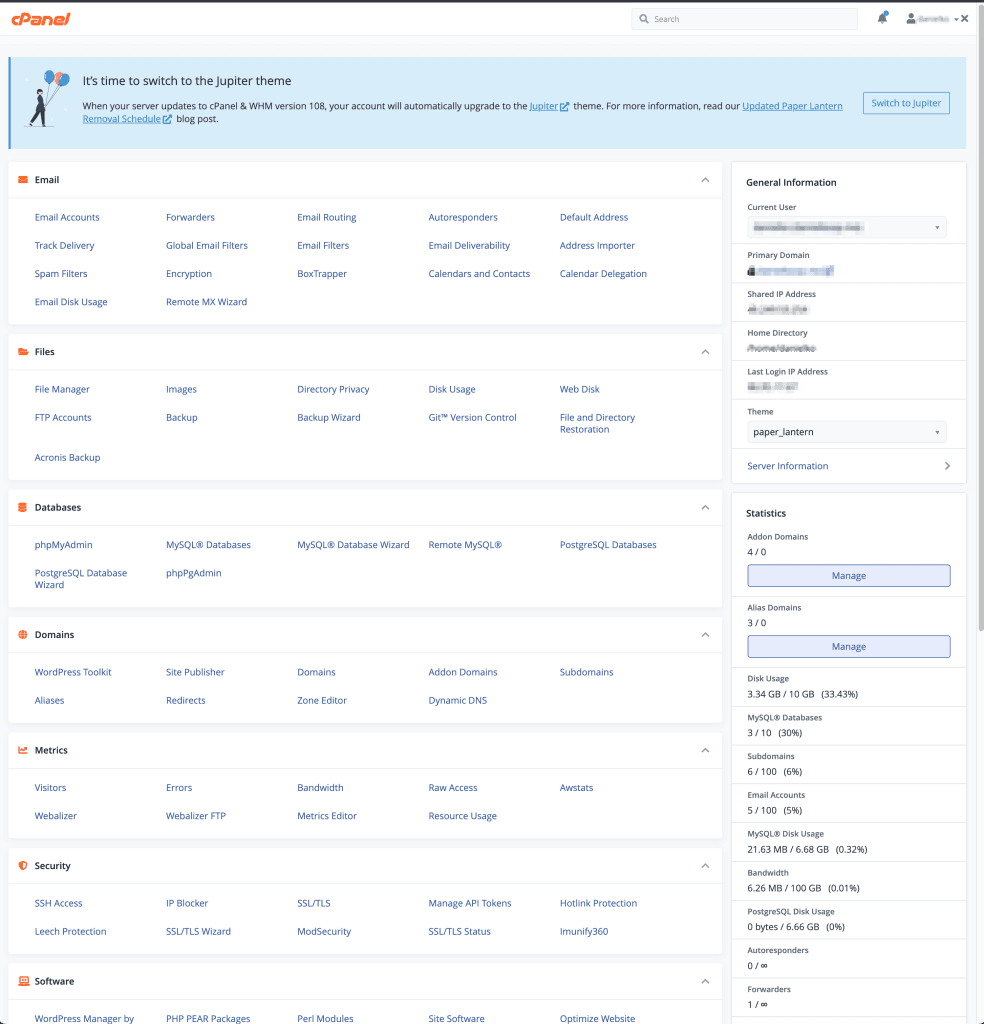This screenshot has width=984, height=1024.
Task: Open Calendars and Contacts
Action: click(x=479, y=274)
